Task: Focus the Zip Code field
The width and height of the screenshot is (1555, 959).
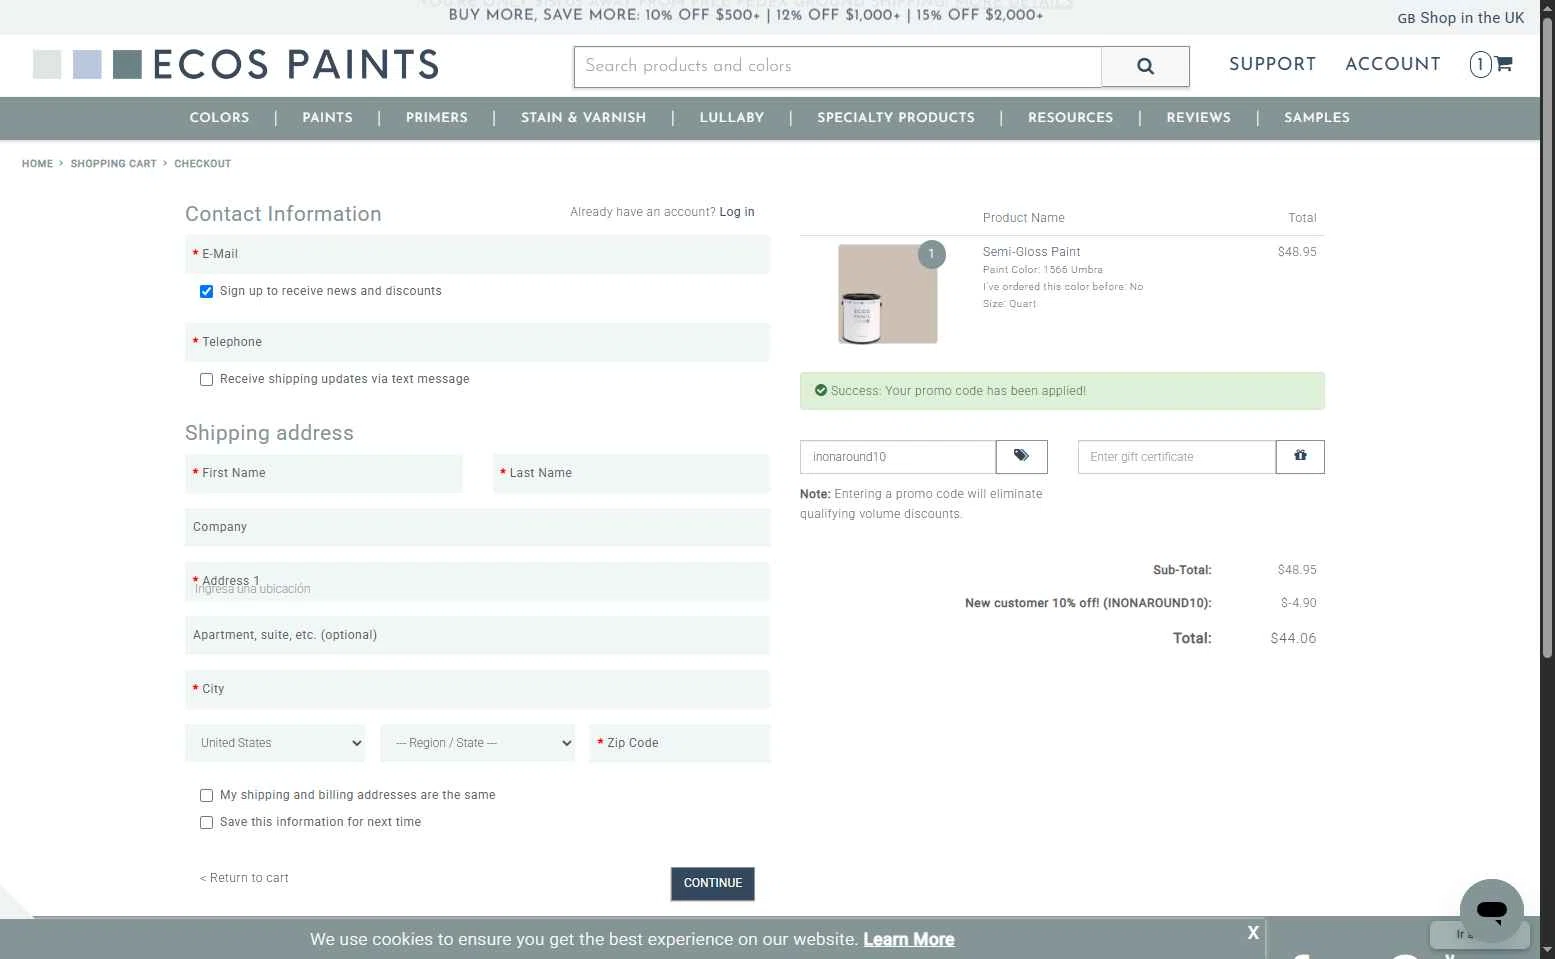Action: coord(680,743)
